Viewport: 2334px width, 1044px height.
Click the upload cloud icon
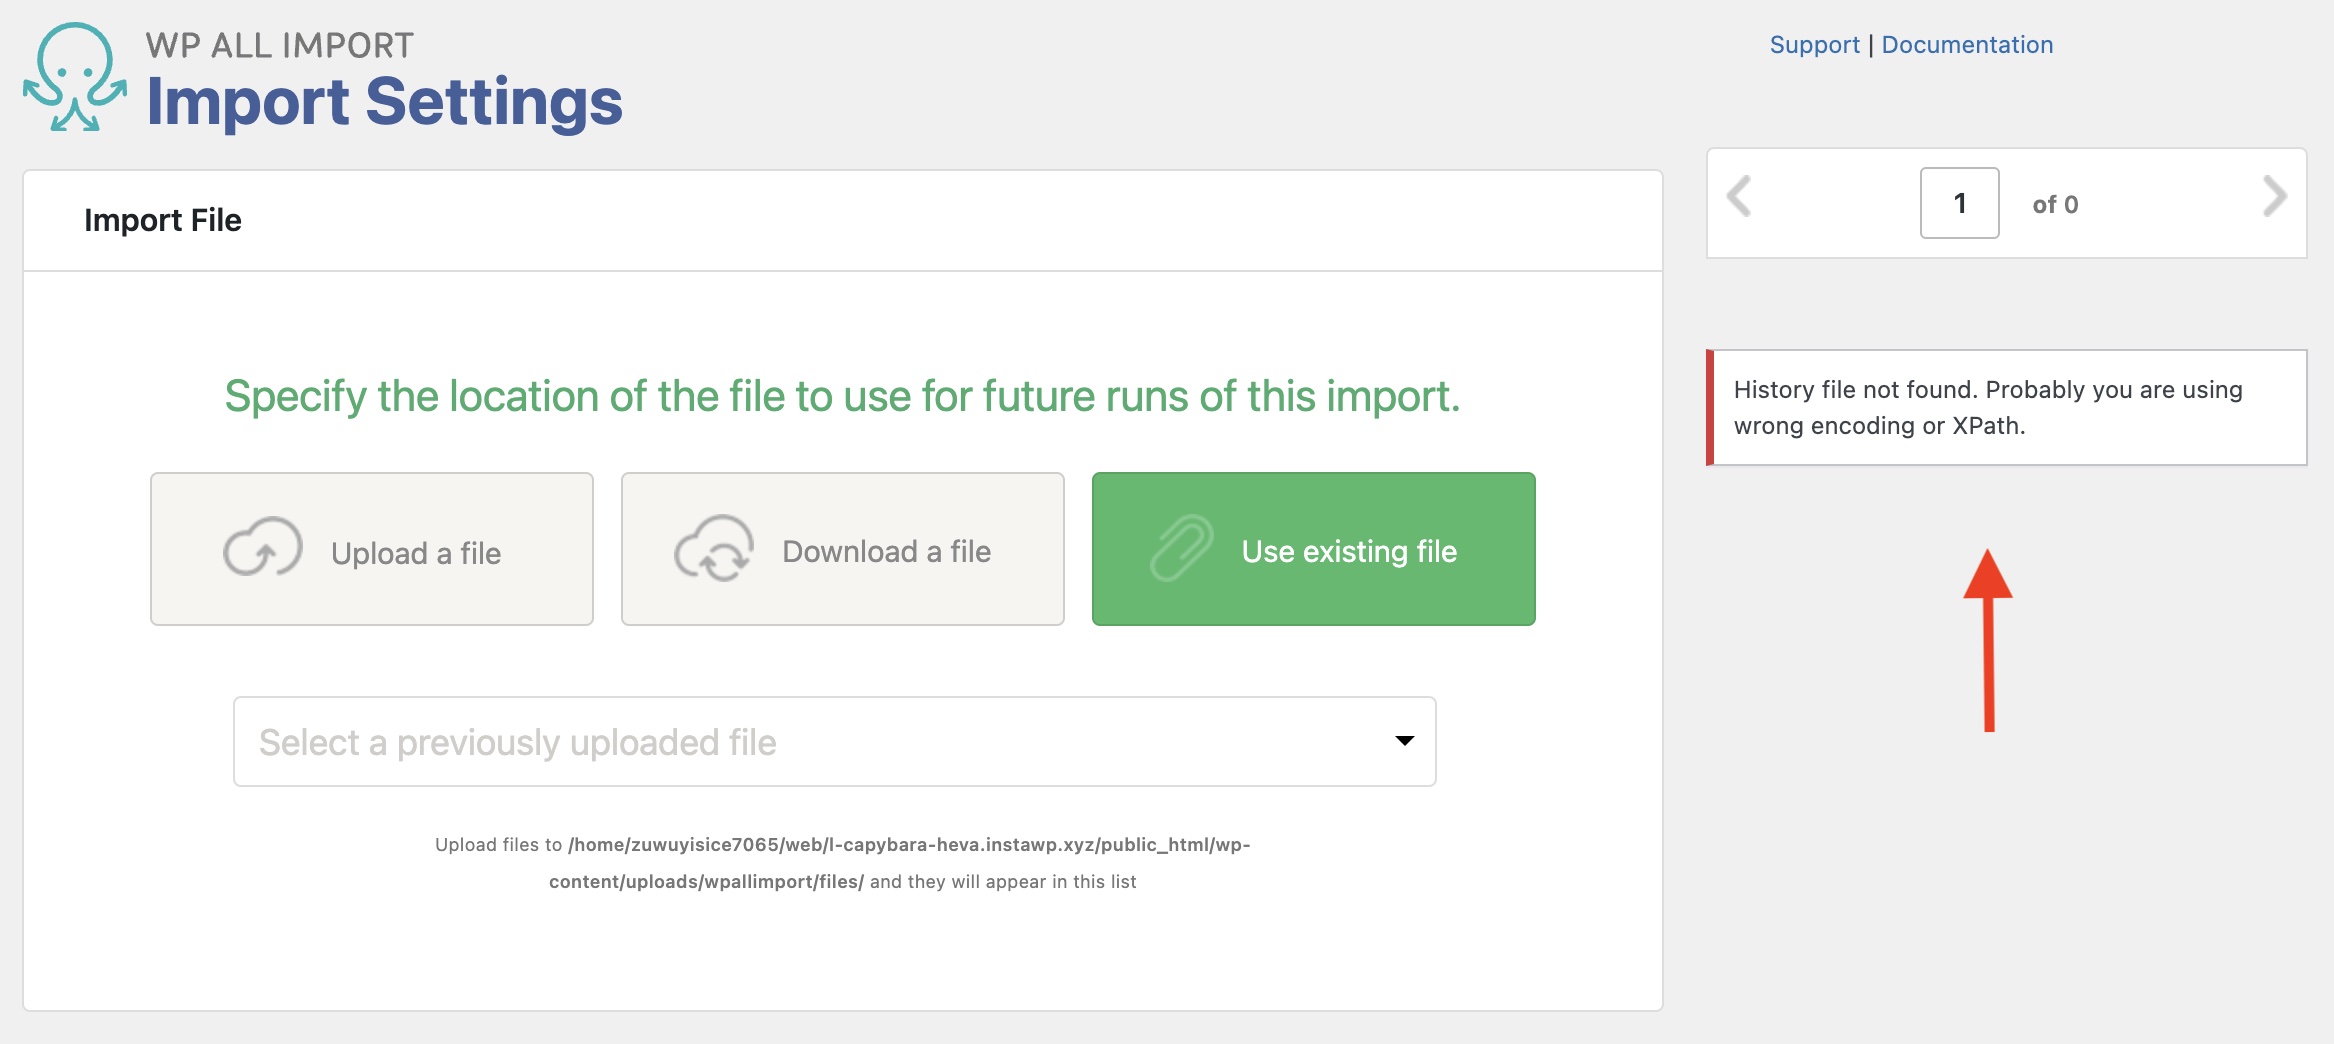tap(262, 548)
